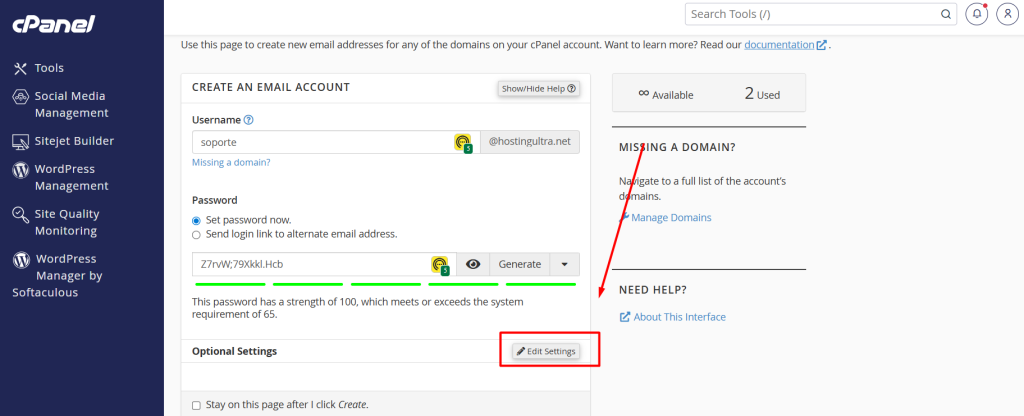Screen dimensions: 1024x416
Task: Open Social Media Management sidebar item
Action: pos(70,104)
